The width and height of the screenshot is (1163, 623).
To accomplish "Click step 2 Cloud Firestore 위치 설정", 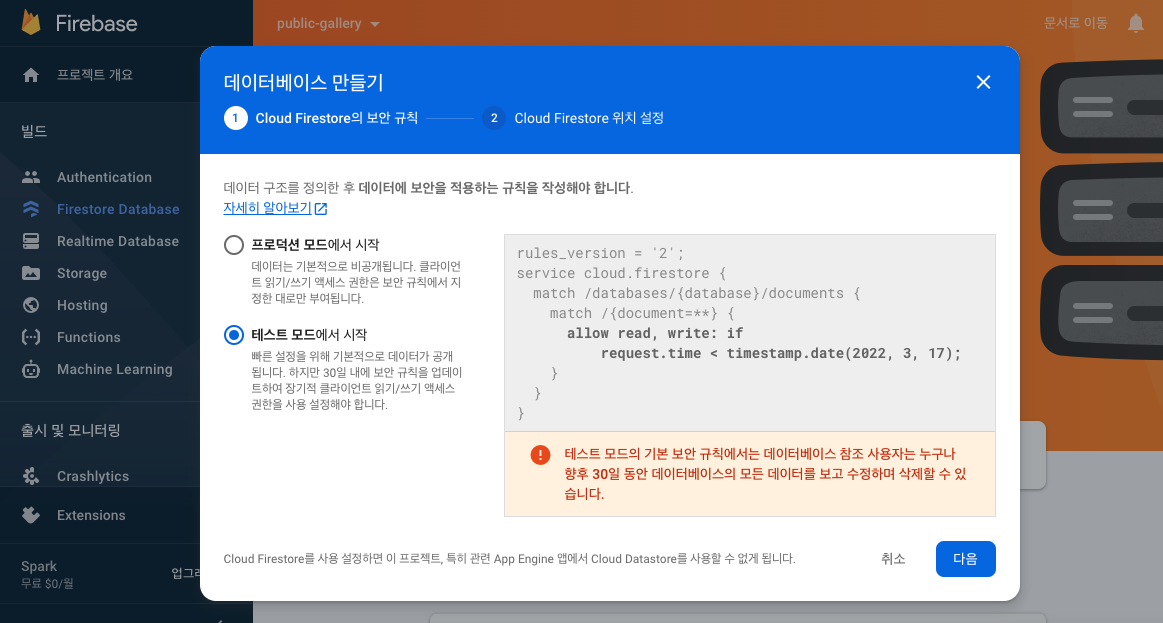I will pos(573,118).
